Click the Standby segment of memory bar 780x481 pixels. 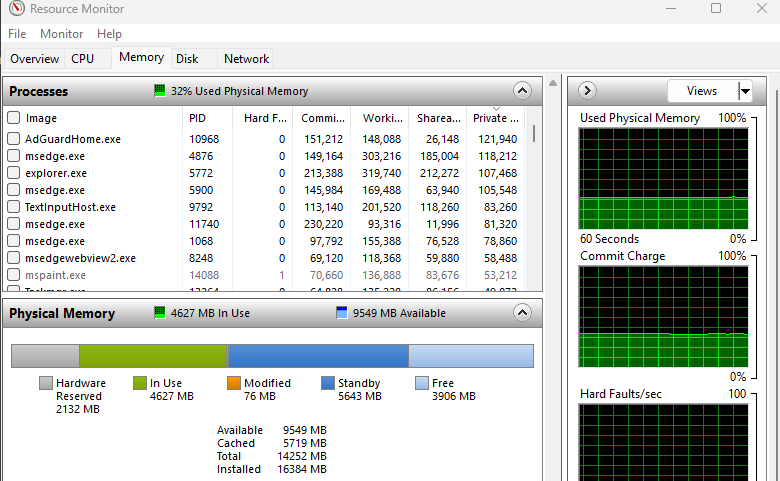click(x=318, y=356)
